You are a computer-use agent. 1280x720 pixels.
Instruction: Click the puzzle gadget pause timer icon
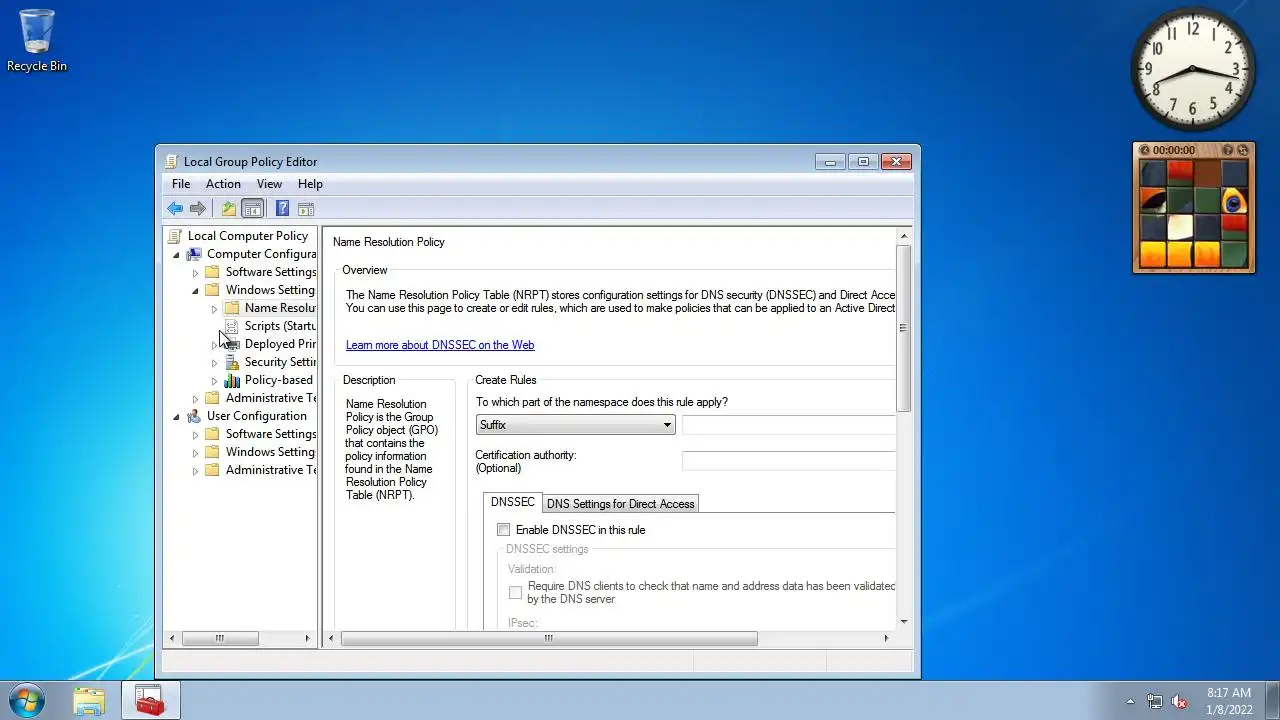pos(1145,150)
